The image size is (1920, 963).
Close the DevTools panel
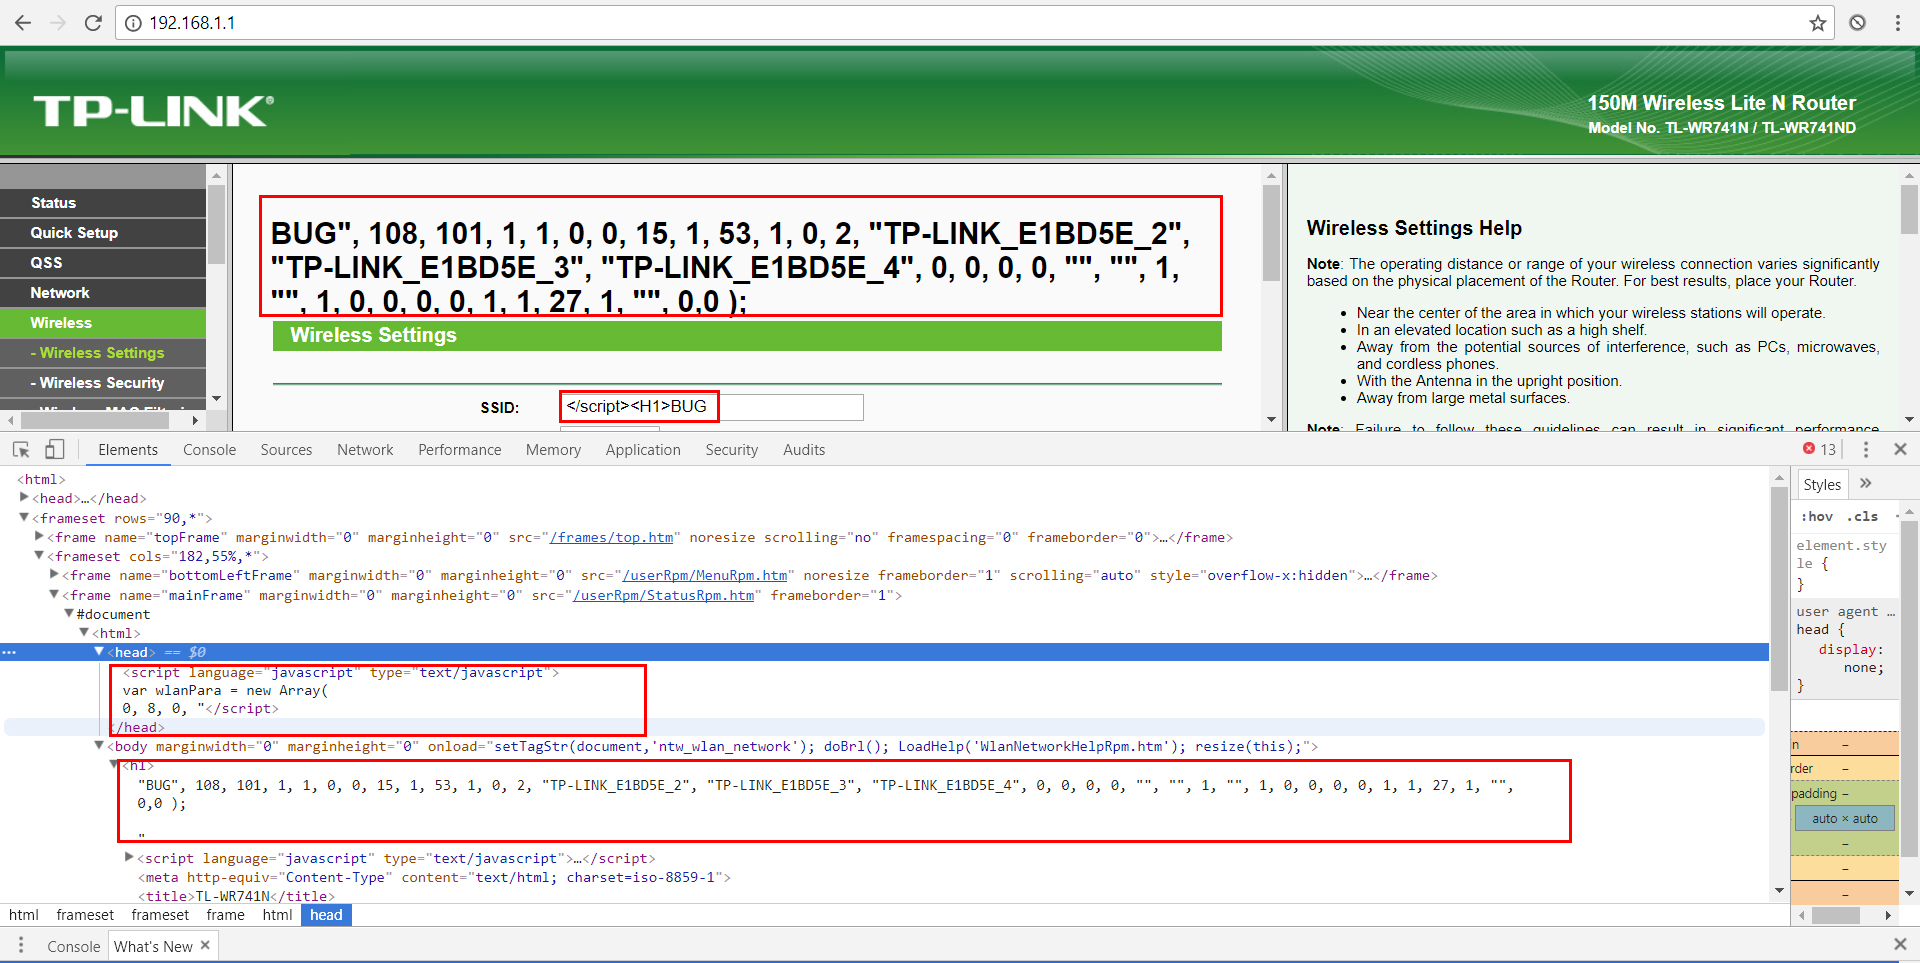[x=1900, y=450]
